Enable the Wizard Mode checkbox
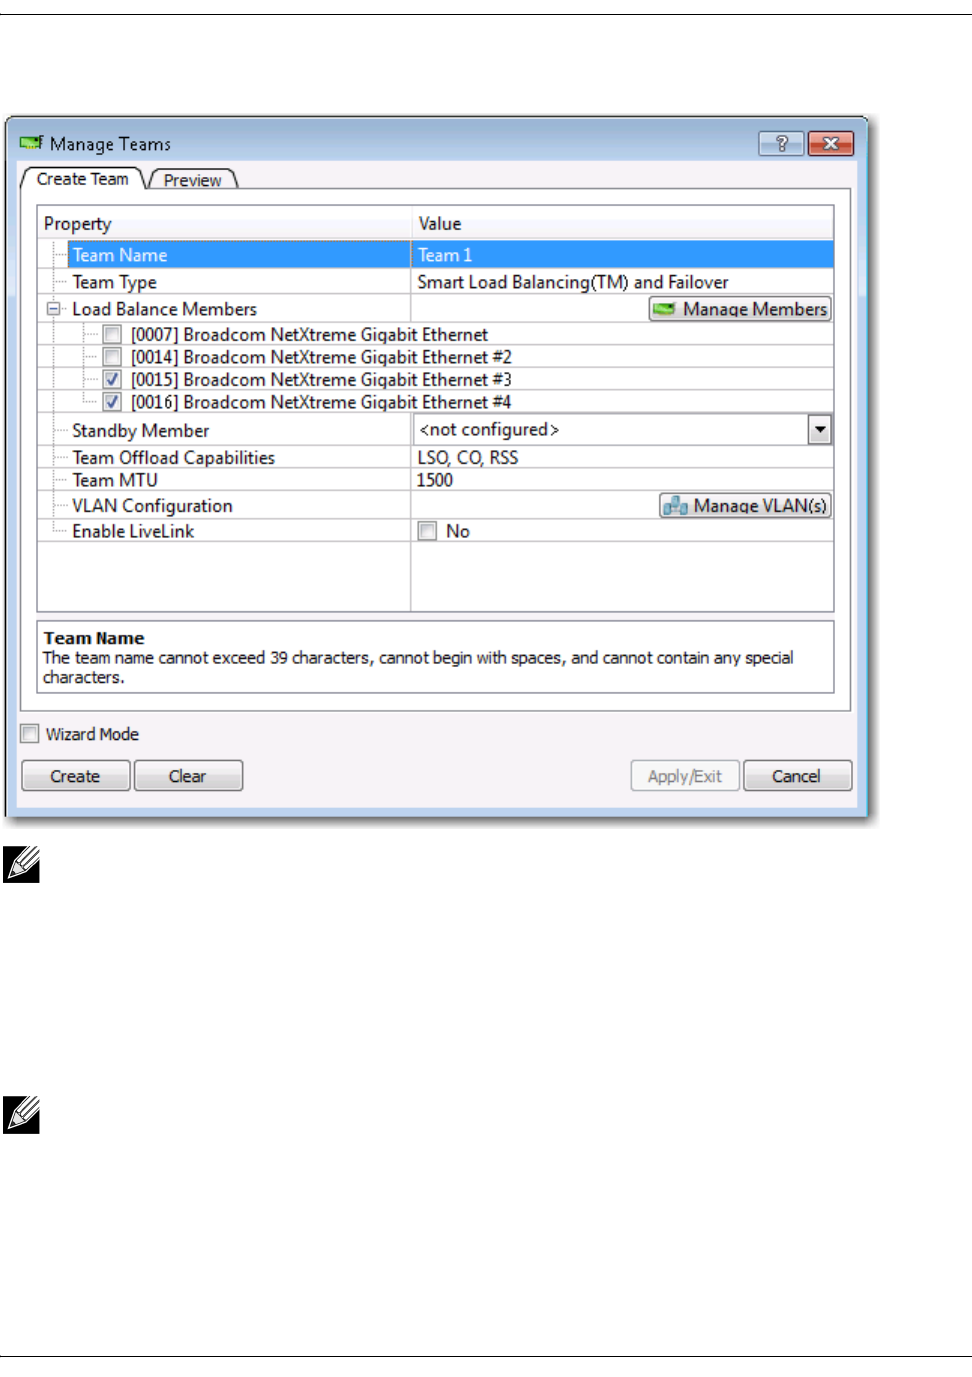The height and width of the screenshot is (1377, 972). [x=30, y=734]
